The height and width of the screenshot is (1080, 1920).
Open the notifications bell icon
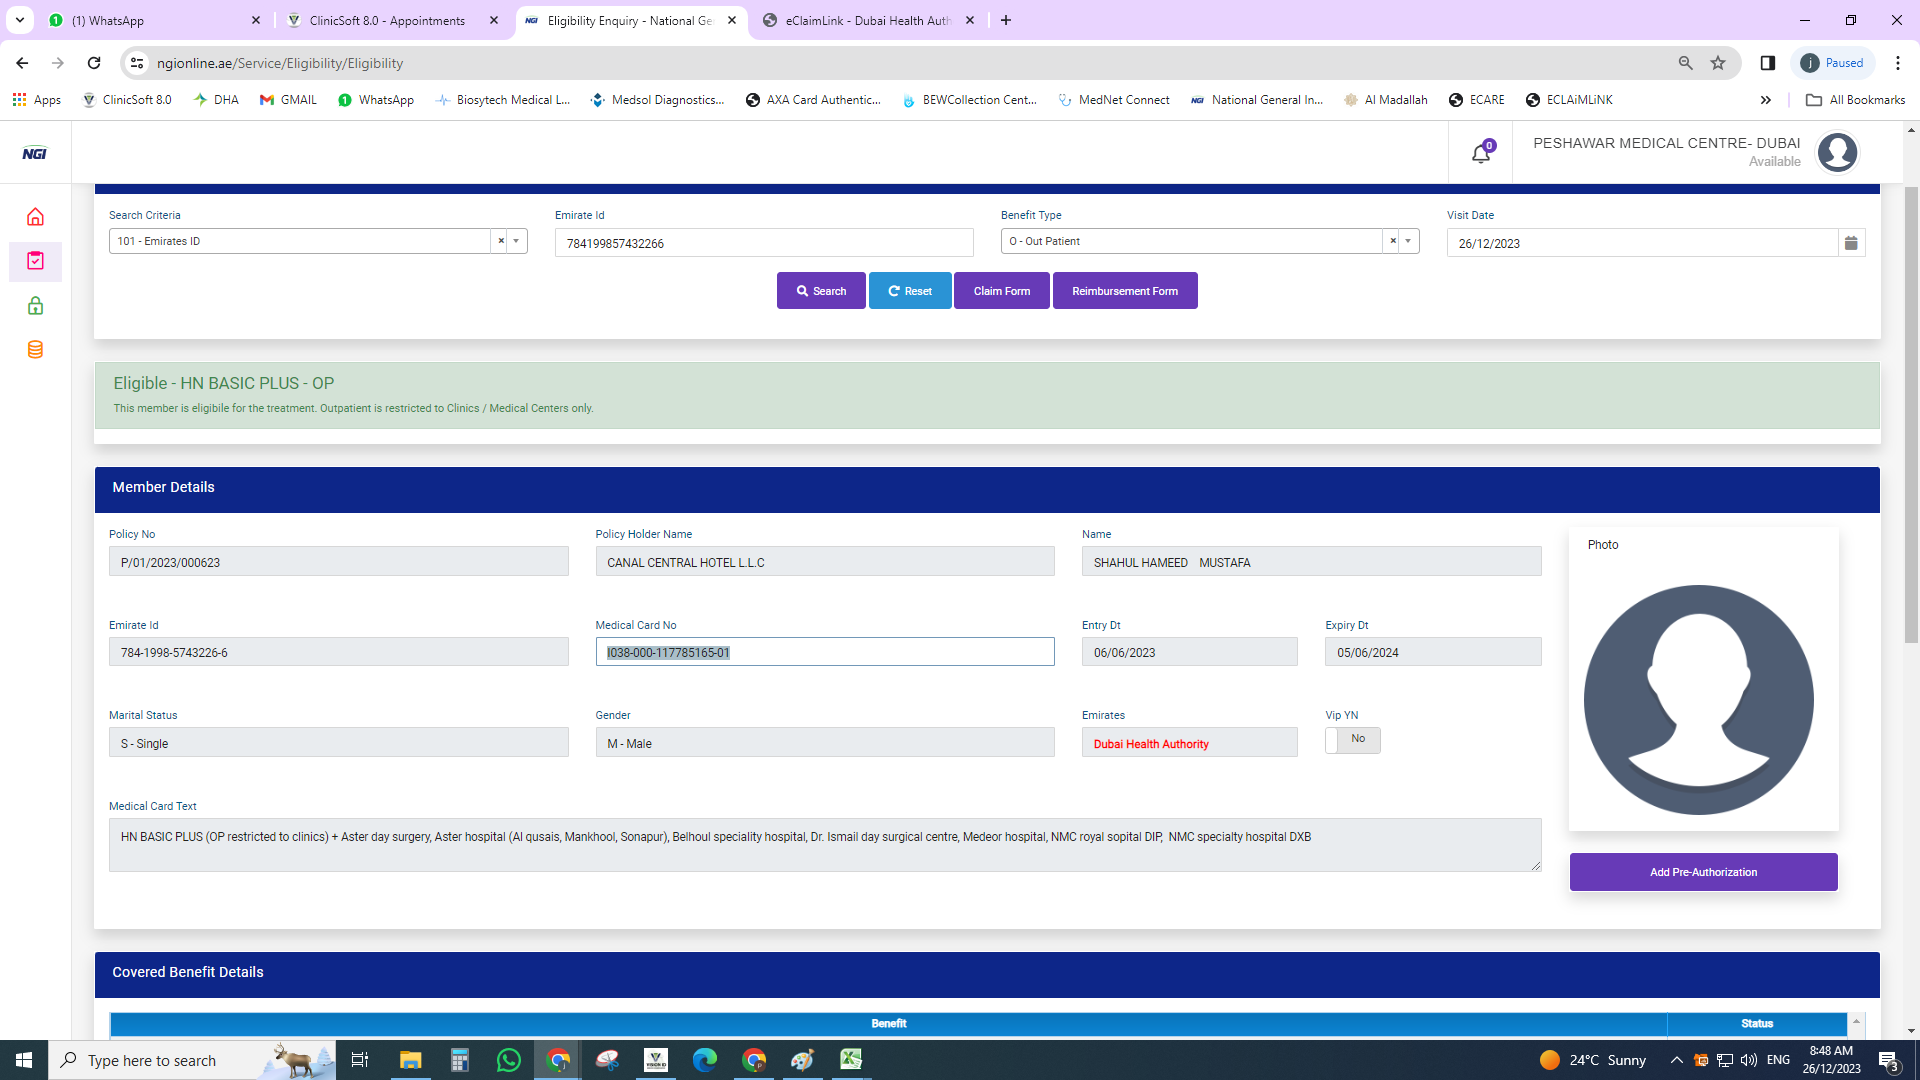[x=1480, y=154]
